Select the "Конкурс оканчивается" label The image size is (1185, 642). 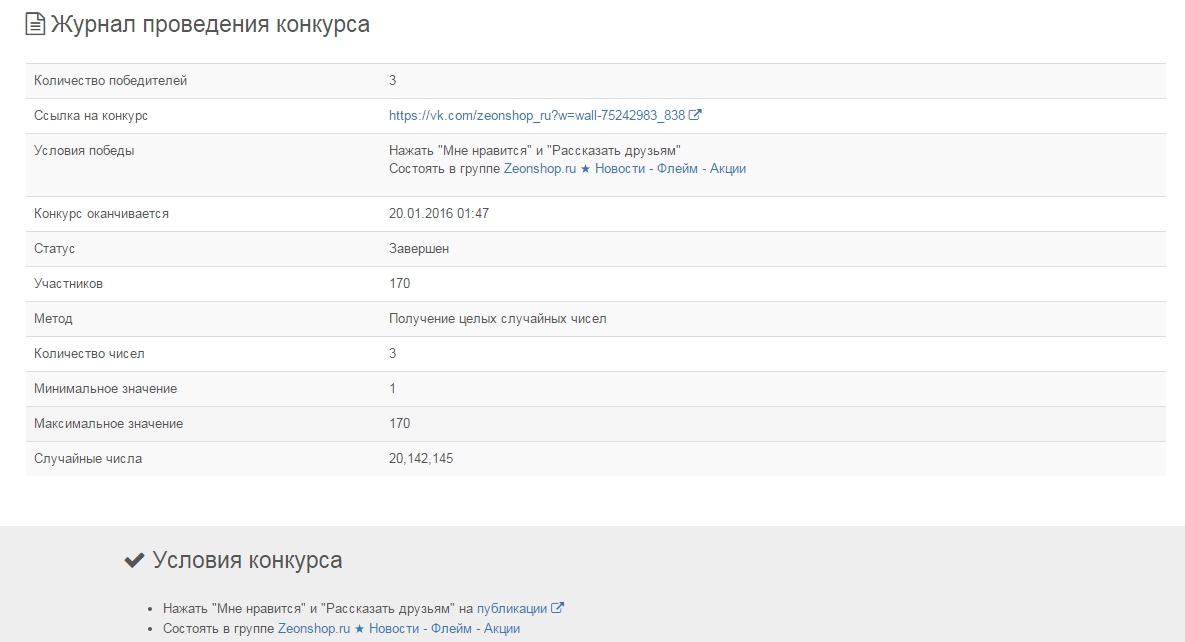[101, 214]
